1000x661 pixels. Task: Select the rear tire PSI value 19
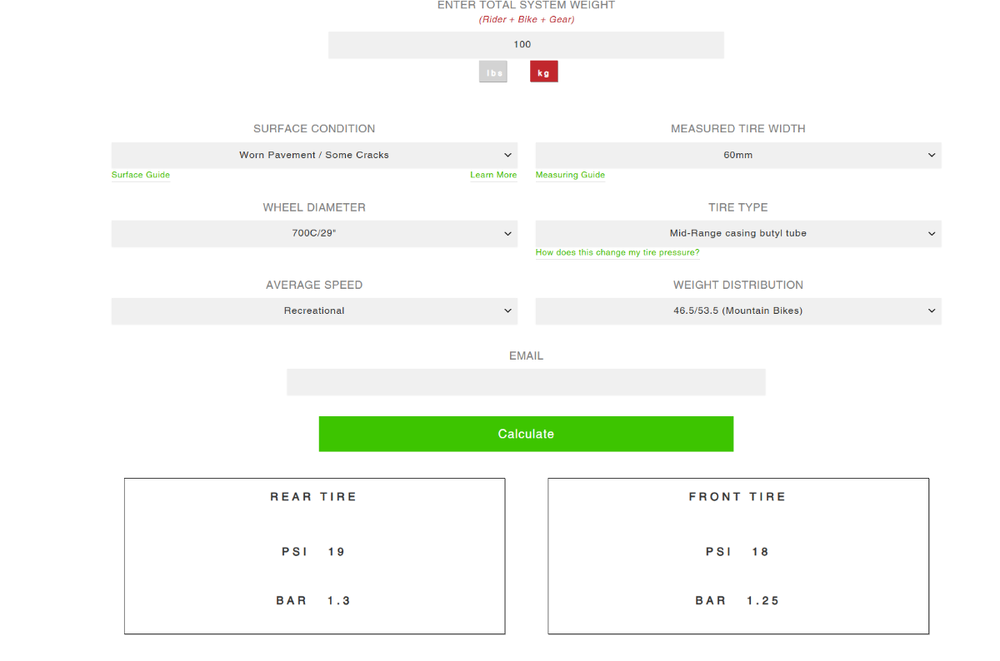(337, 552)
